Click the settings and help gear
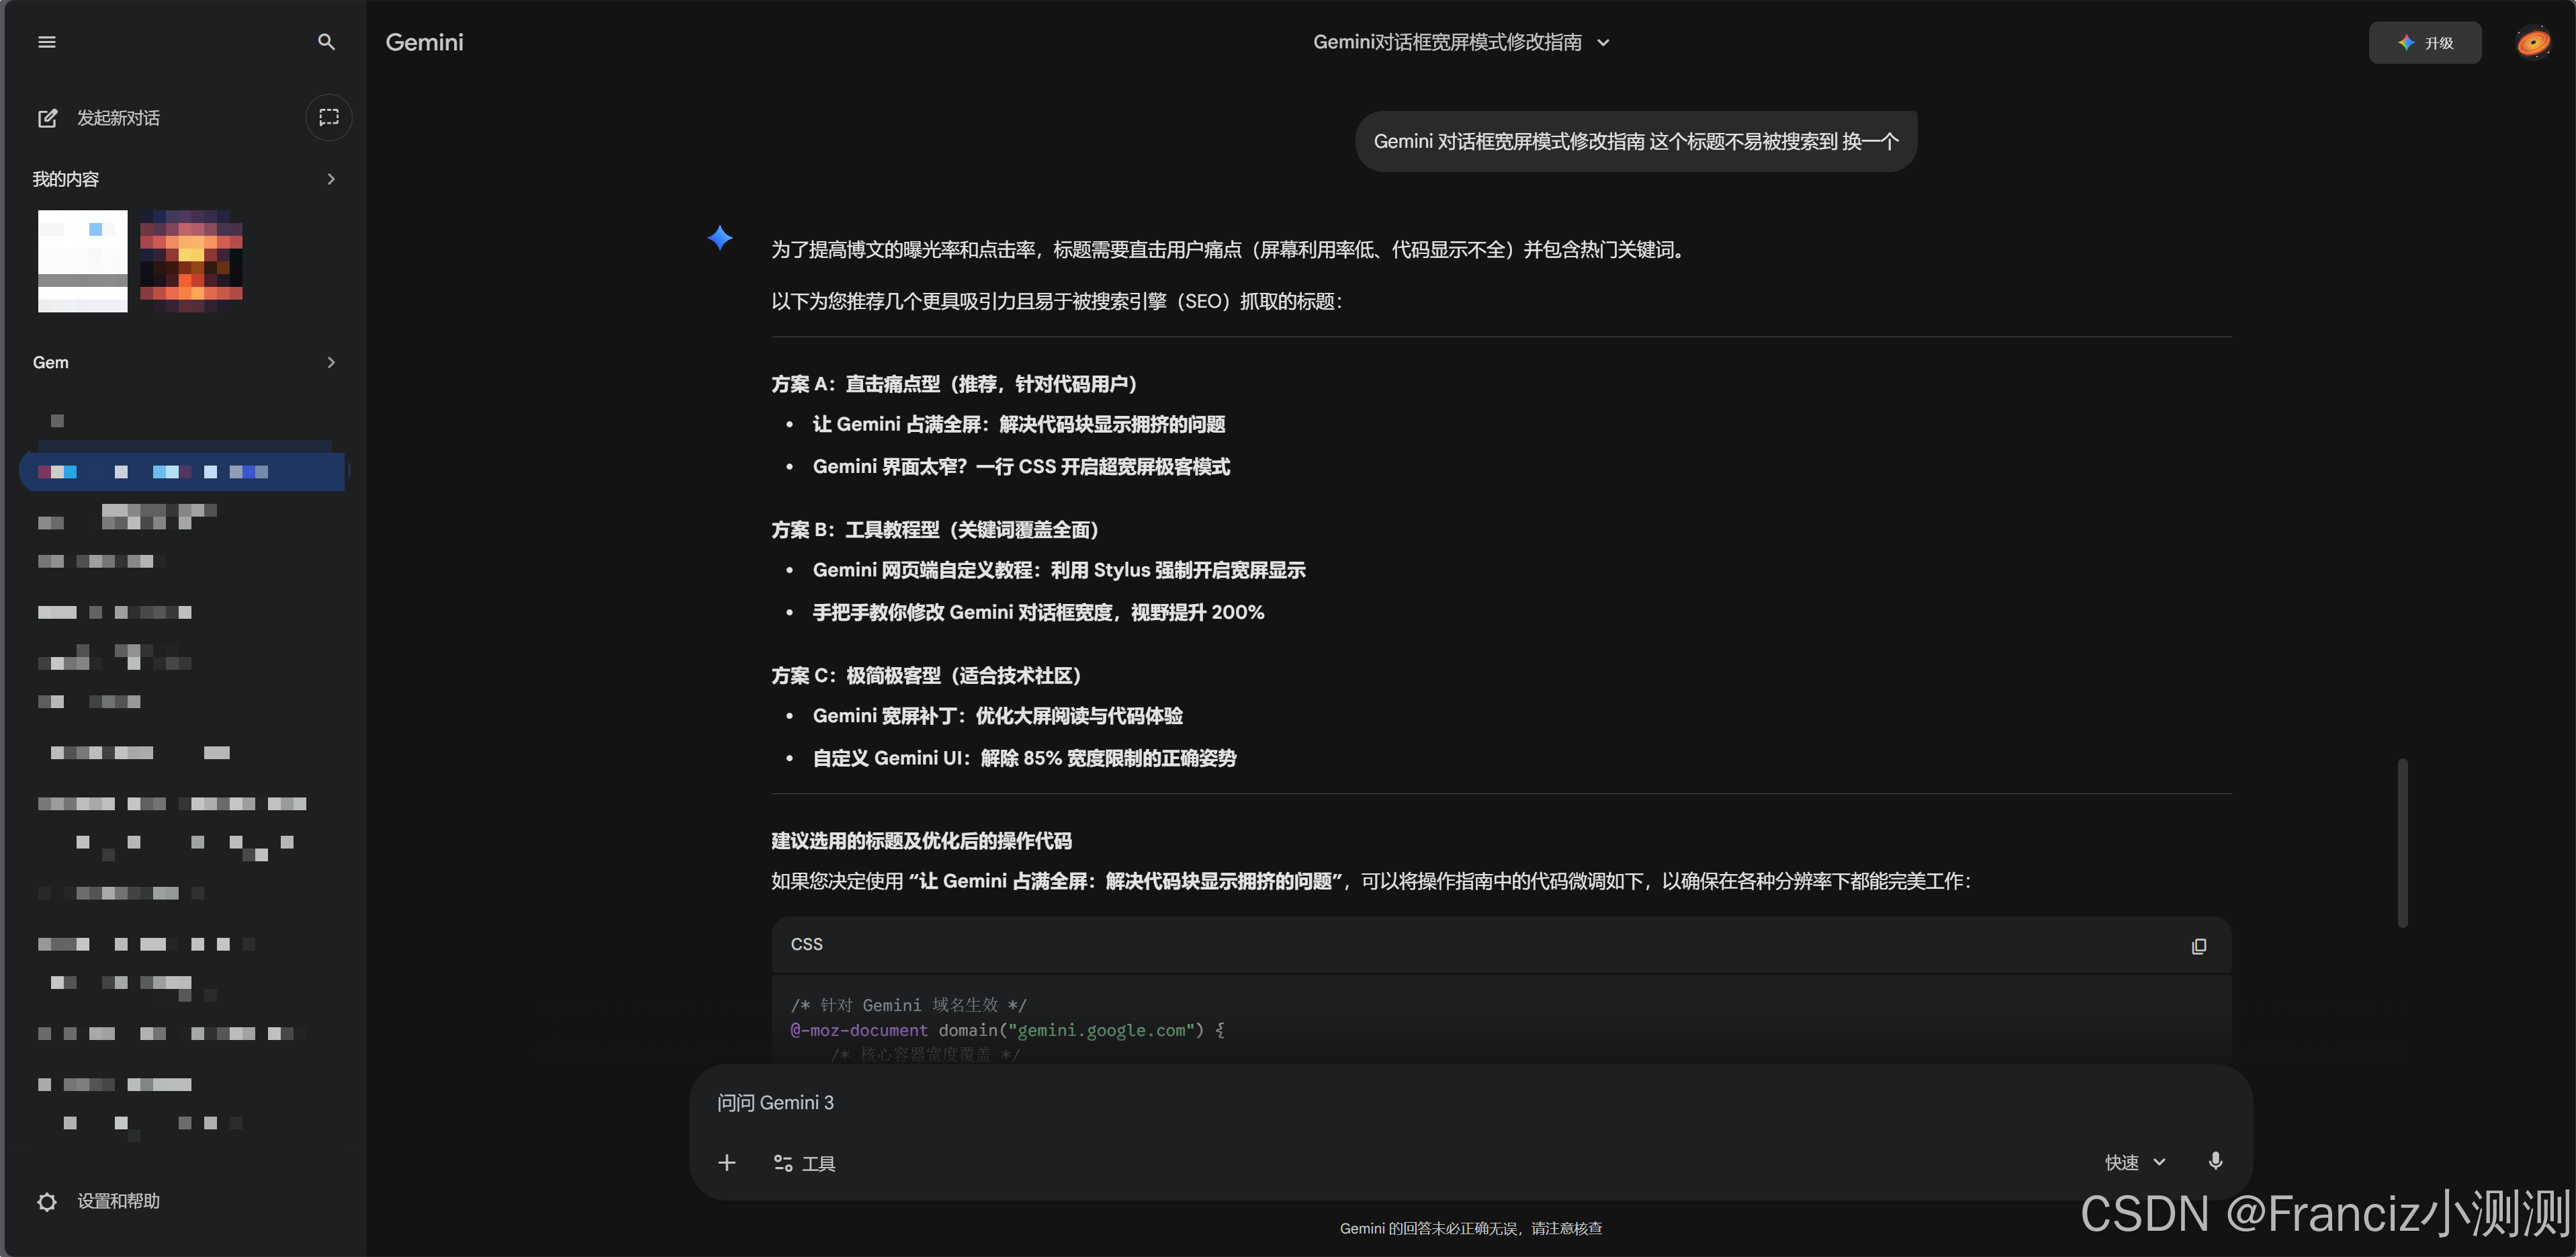This screenshot has width=2576, height=1257. click(47, 1202)
